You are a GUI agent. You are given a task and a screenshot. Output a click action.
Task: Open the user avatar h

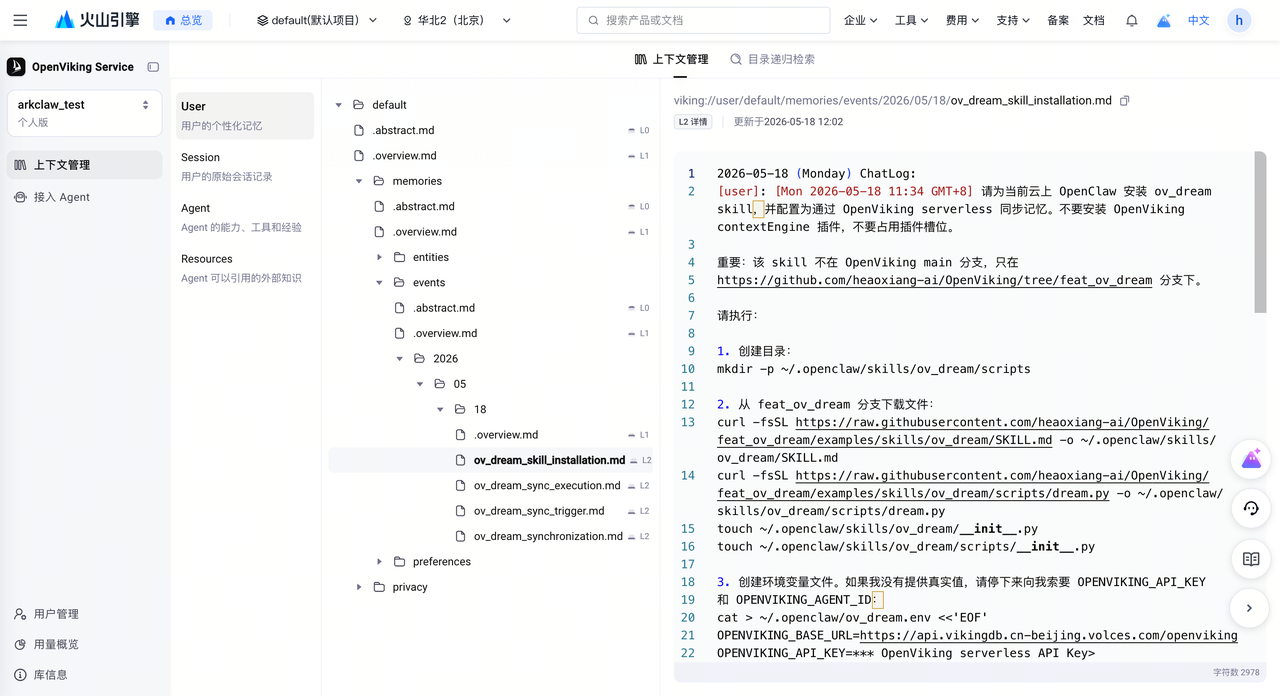(1239, 20)
